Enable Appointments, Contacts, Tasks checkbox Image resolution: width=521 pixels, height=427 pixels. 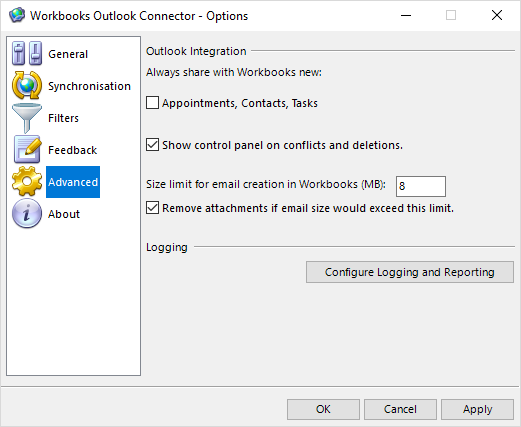coord(152,103)
